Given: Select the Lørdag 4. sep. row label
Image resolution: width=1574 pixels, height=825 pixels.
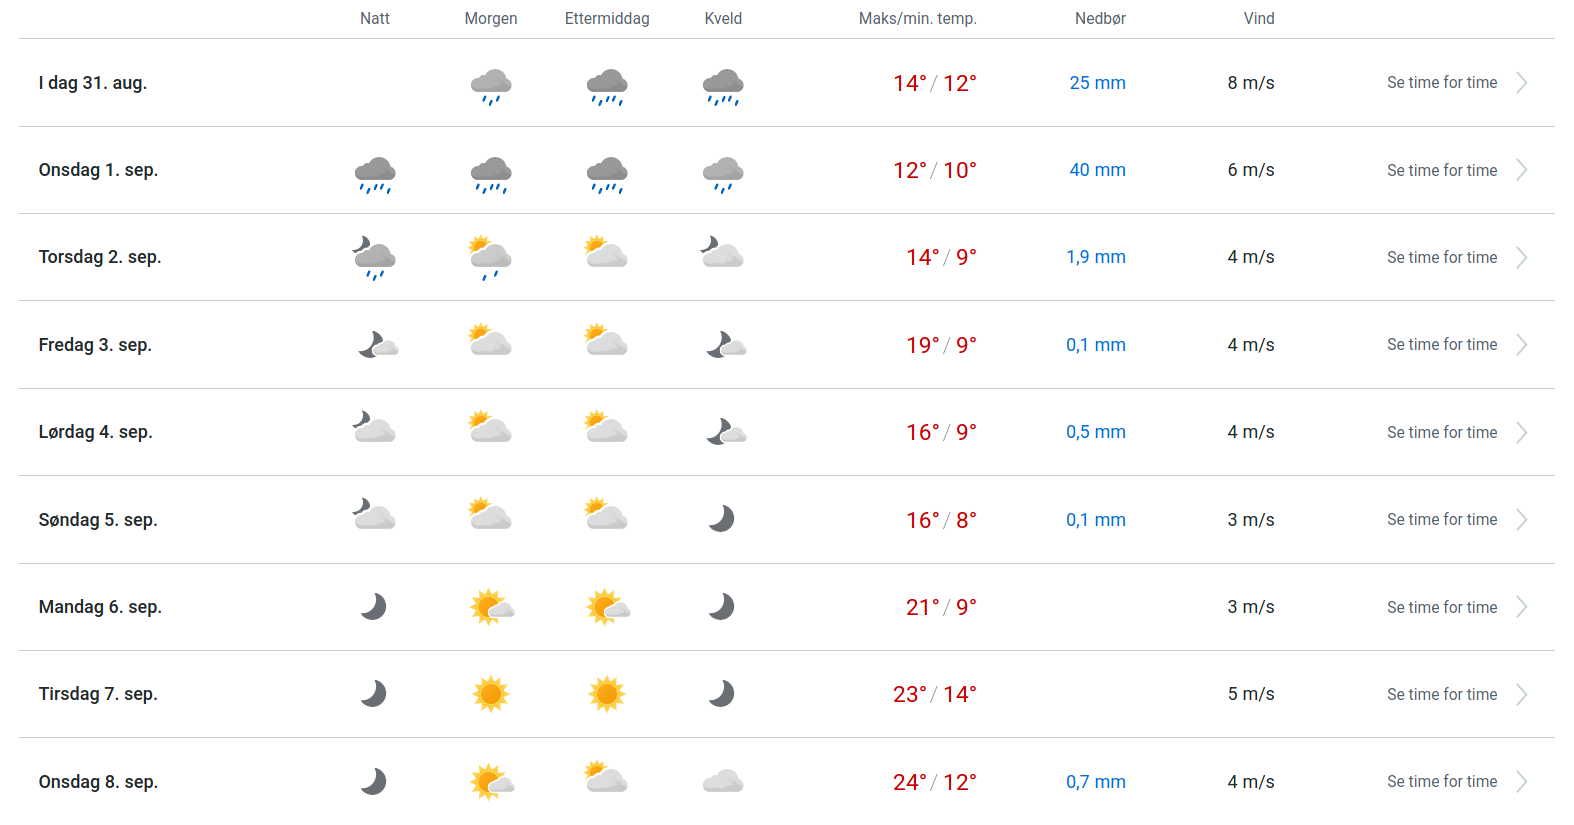Looking at the screenshot, I should coord(96,432).
